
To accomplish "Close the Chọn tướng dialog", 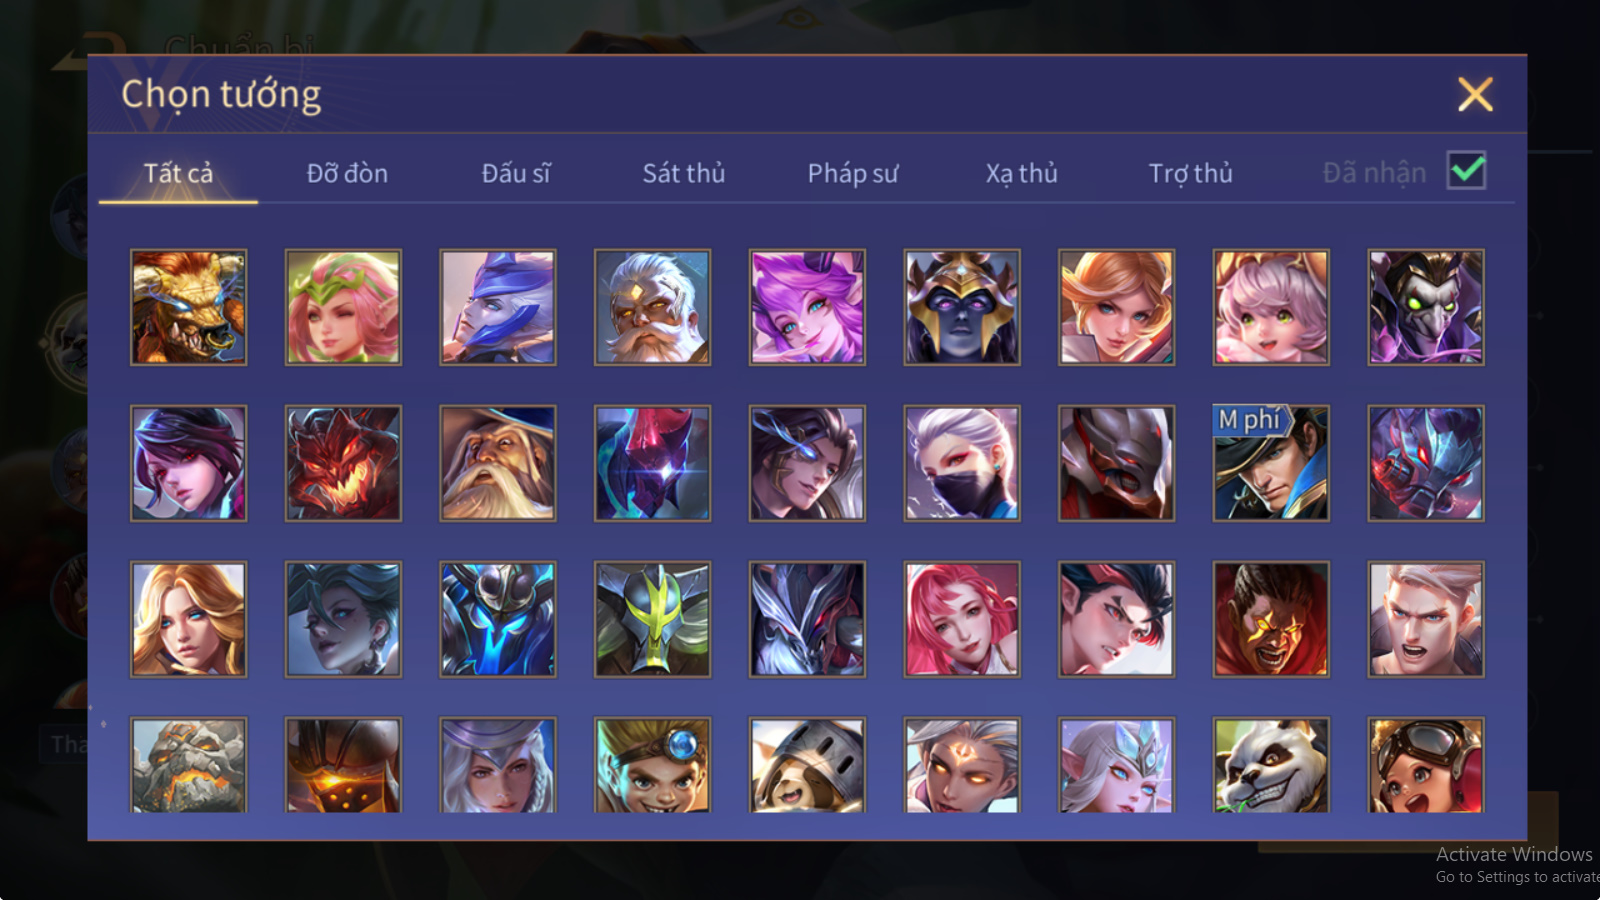I will coord(1475,94).
